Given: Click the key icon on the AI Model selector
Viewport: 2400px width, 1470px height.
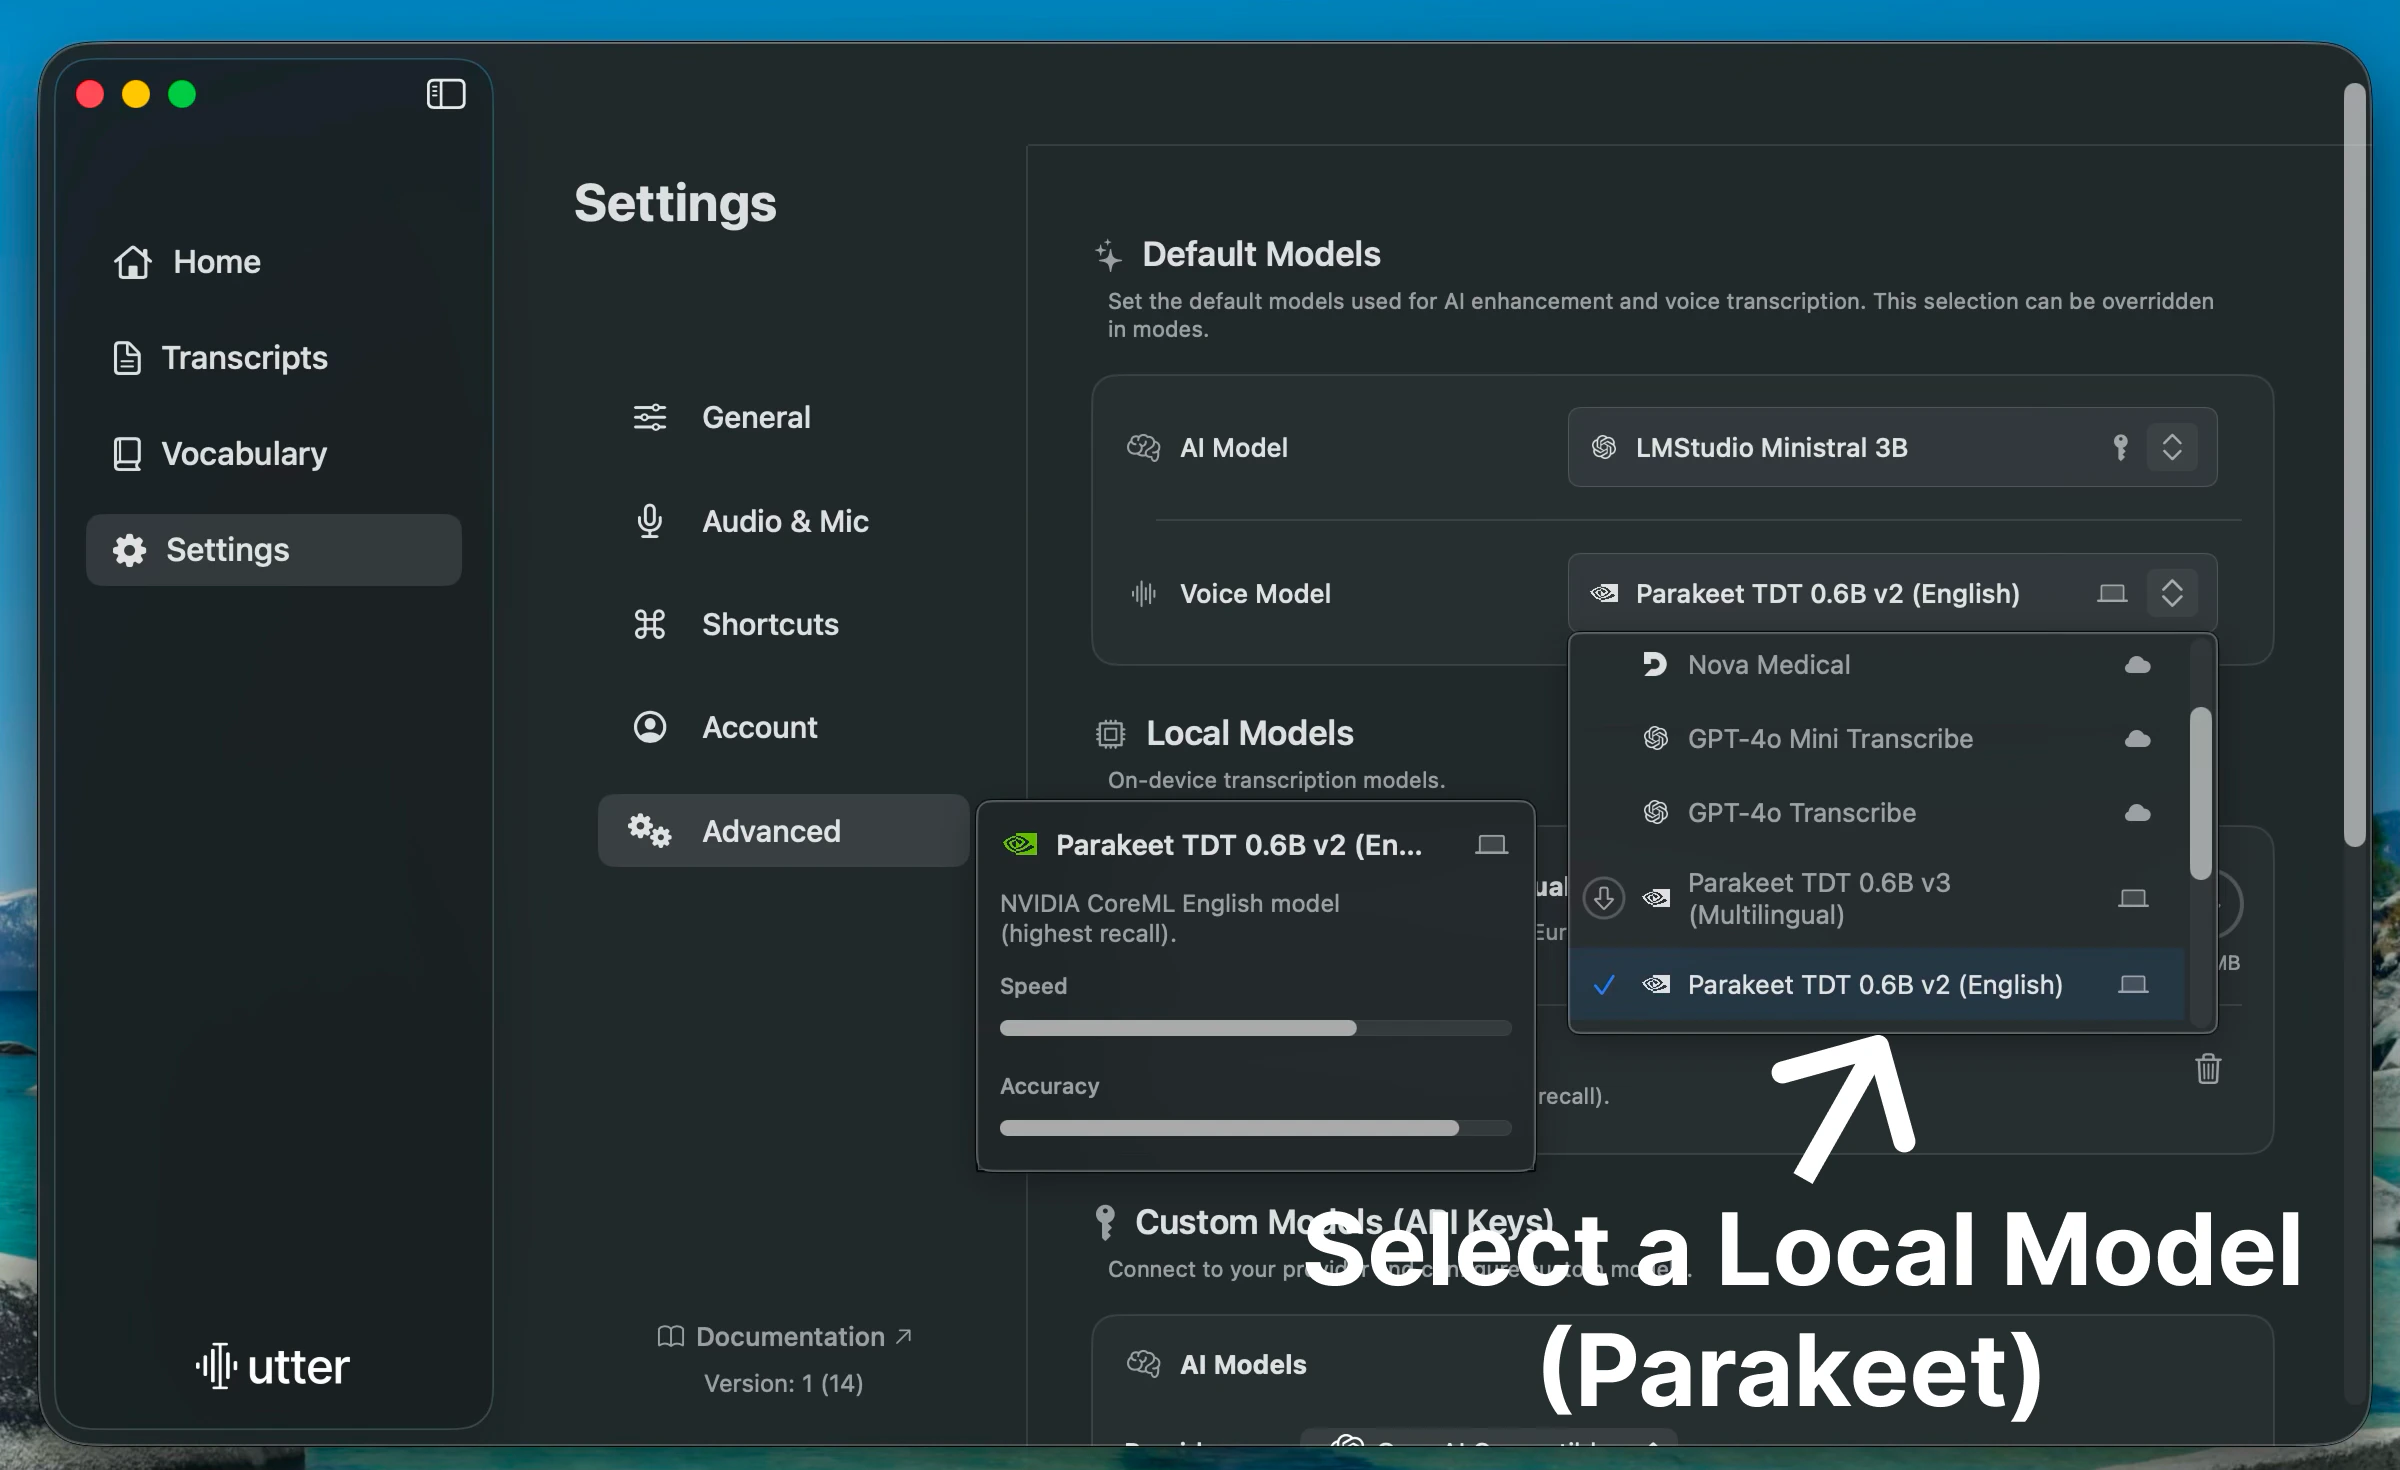Looking at the screenshot, I should (x=2122, y=448).
